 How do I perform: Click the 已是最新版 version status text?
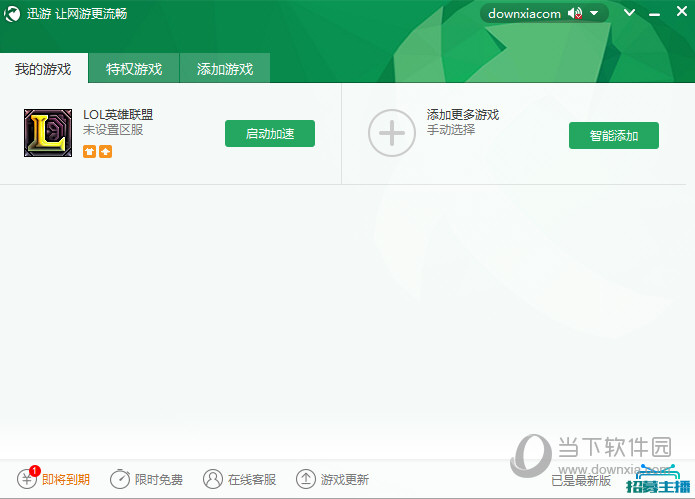pyautogui.click(x=581, y=480)
